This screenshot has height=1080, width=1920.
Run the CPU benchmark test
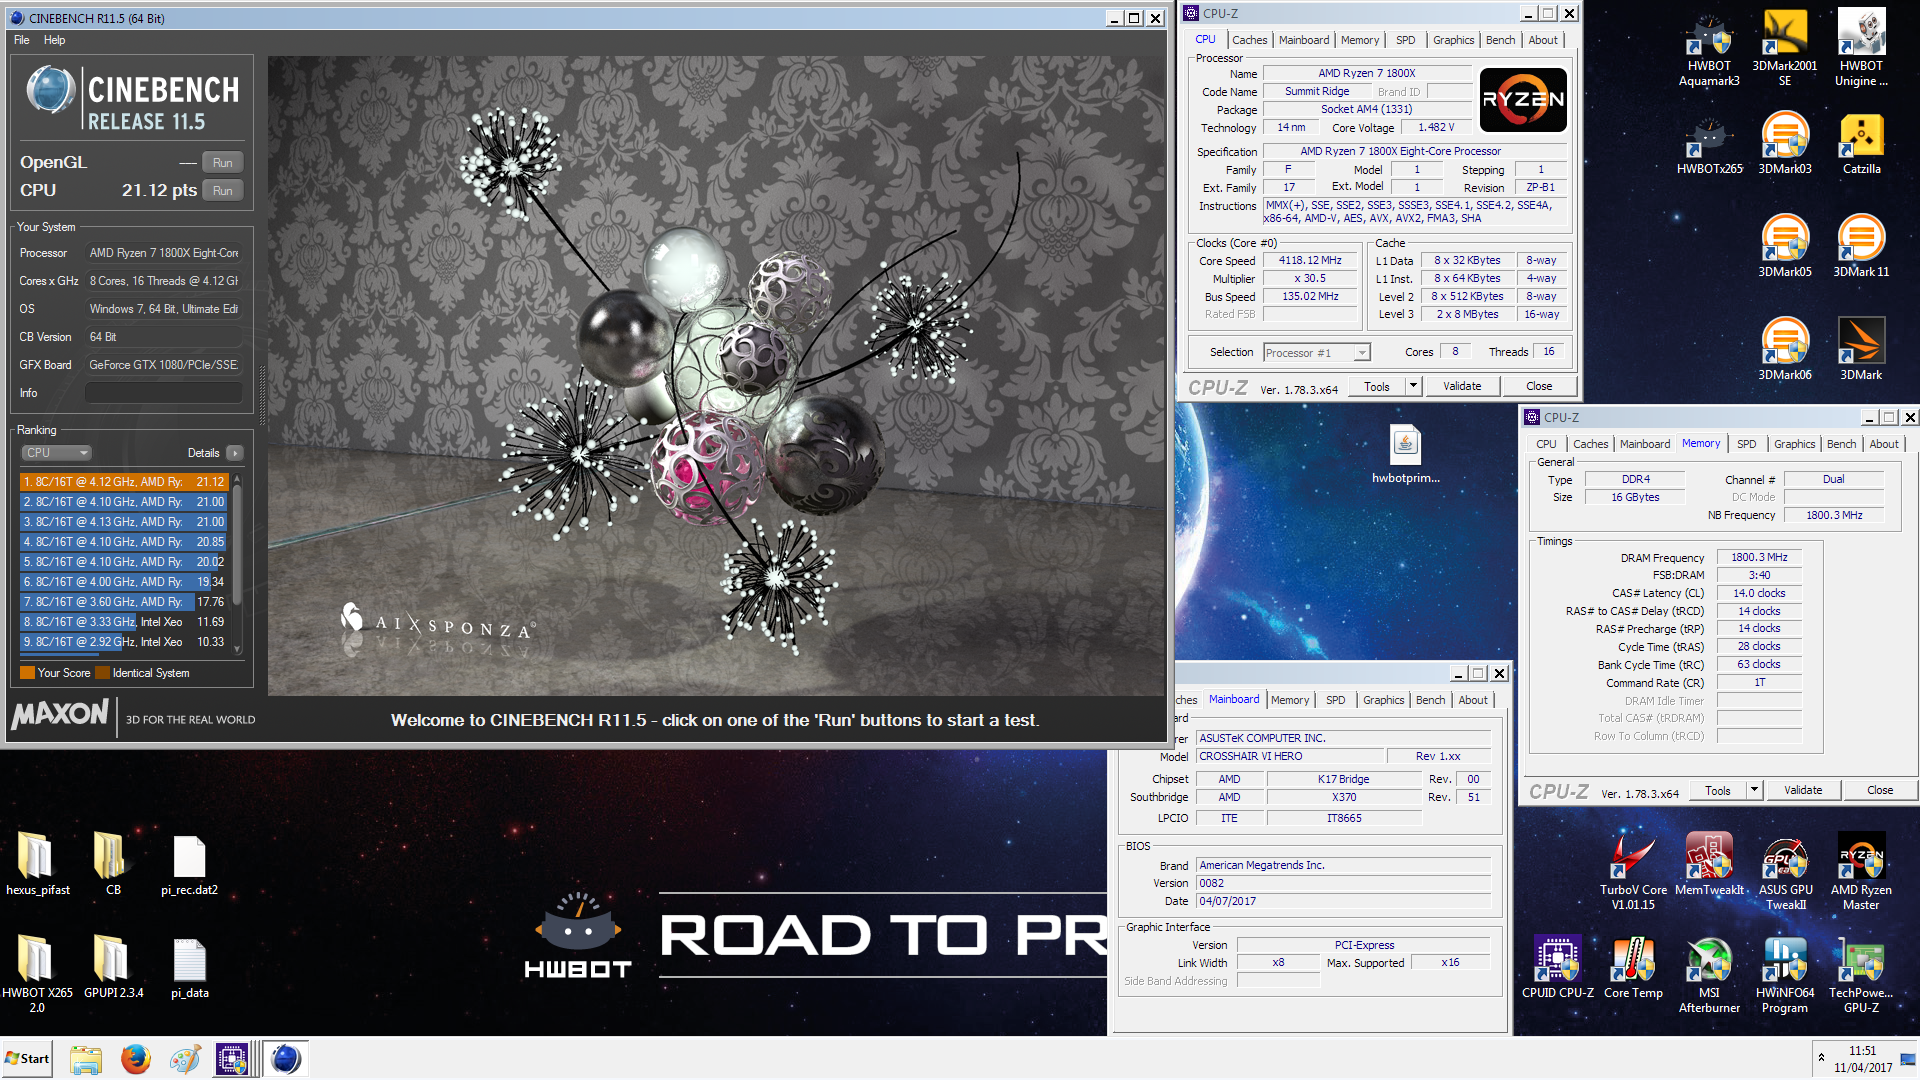[223, 191]
